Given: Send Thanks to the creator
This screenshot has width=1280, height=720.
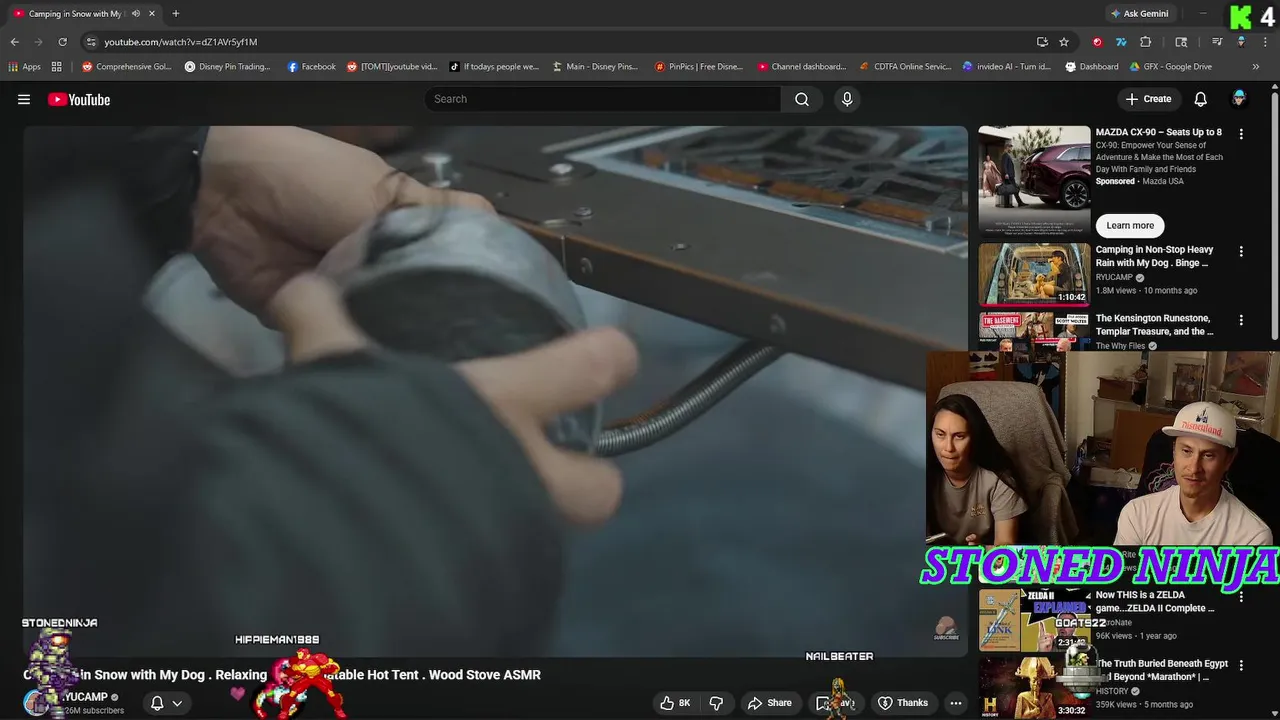Looking at the screenshot, I should [x=903, y=703].
